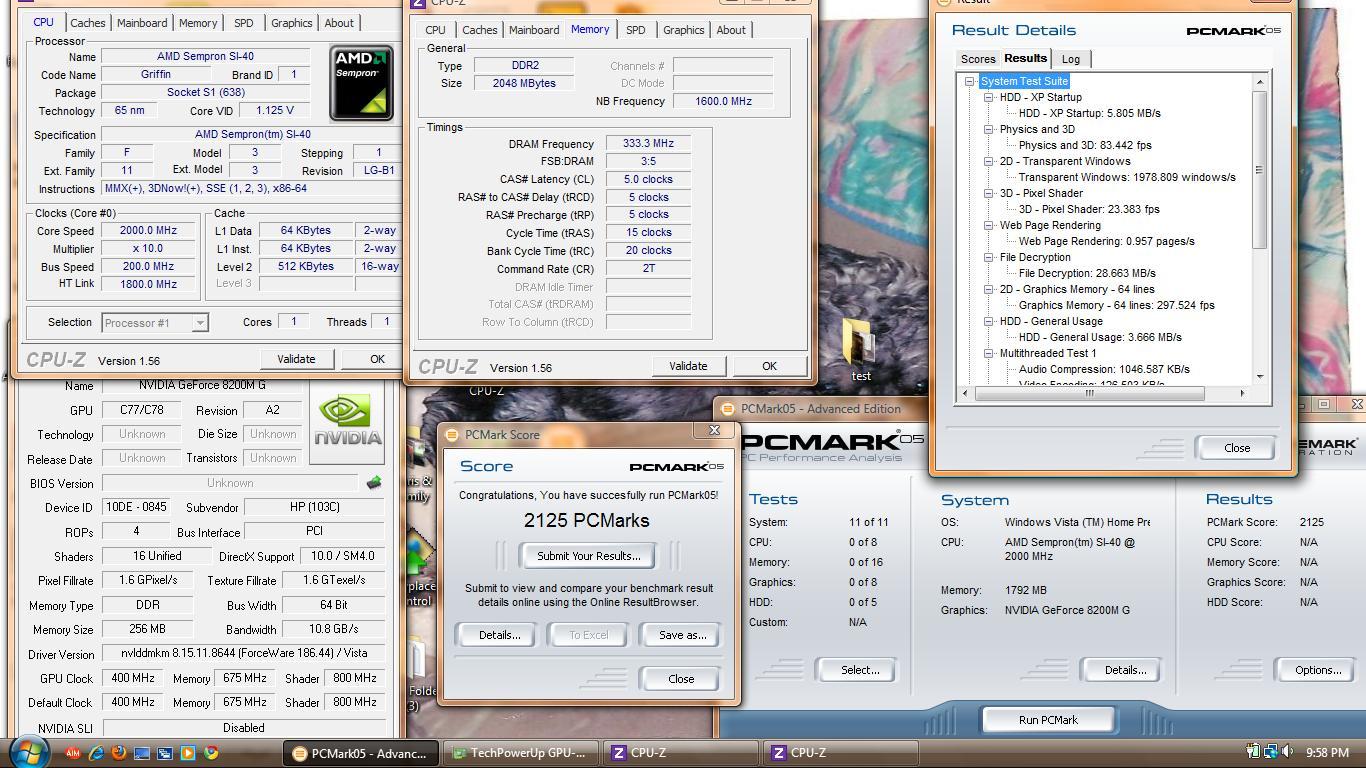Viewport: 1366px width, 768px height.
Task: Click the Result Details vertical scrollbar thumb
Action: [x=1260, y=170]
